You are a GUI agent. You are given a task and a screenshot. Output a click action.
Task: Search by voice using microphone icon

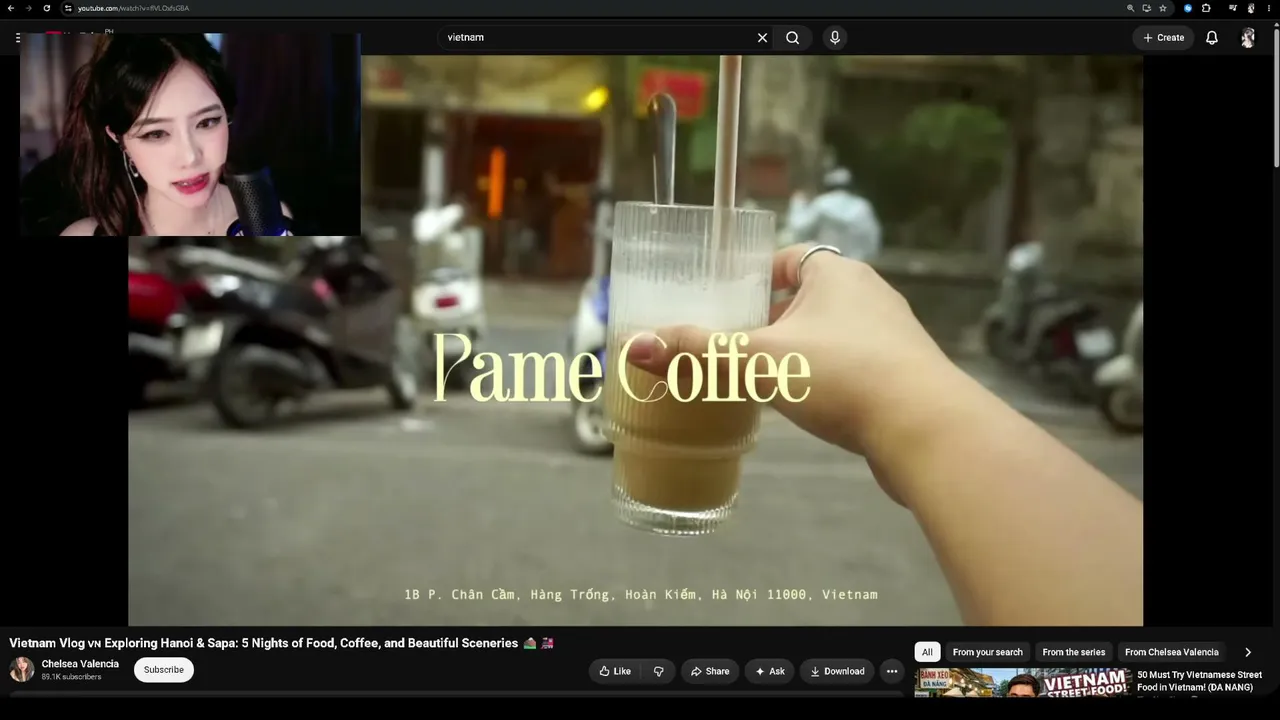835,37
